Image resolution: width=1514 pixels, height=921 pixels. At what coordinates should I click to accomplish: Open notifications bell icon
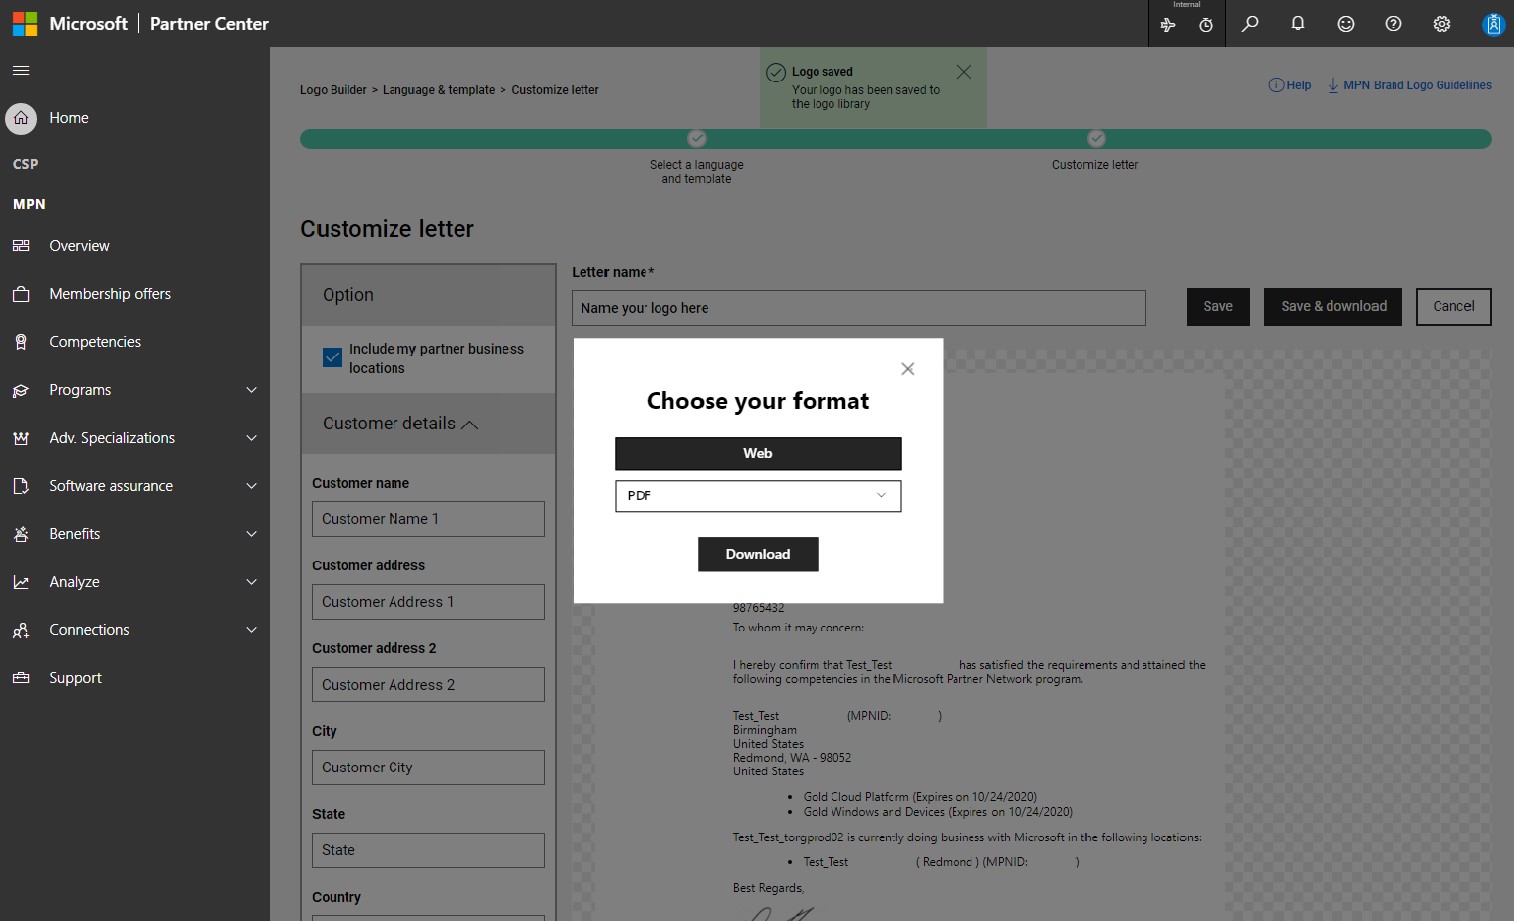point(1298,23)
